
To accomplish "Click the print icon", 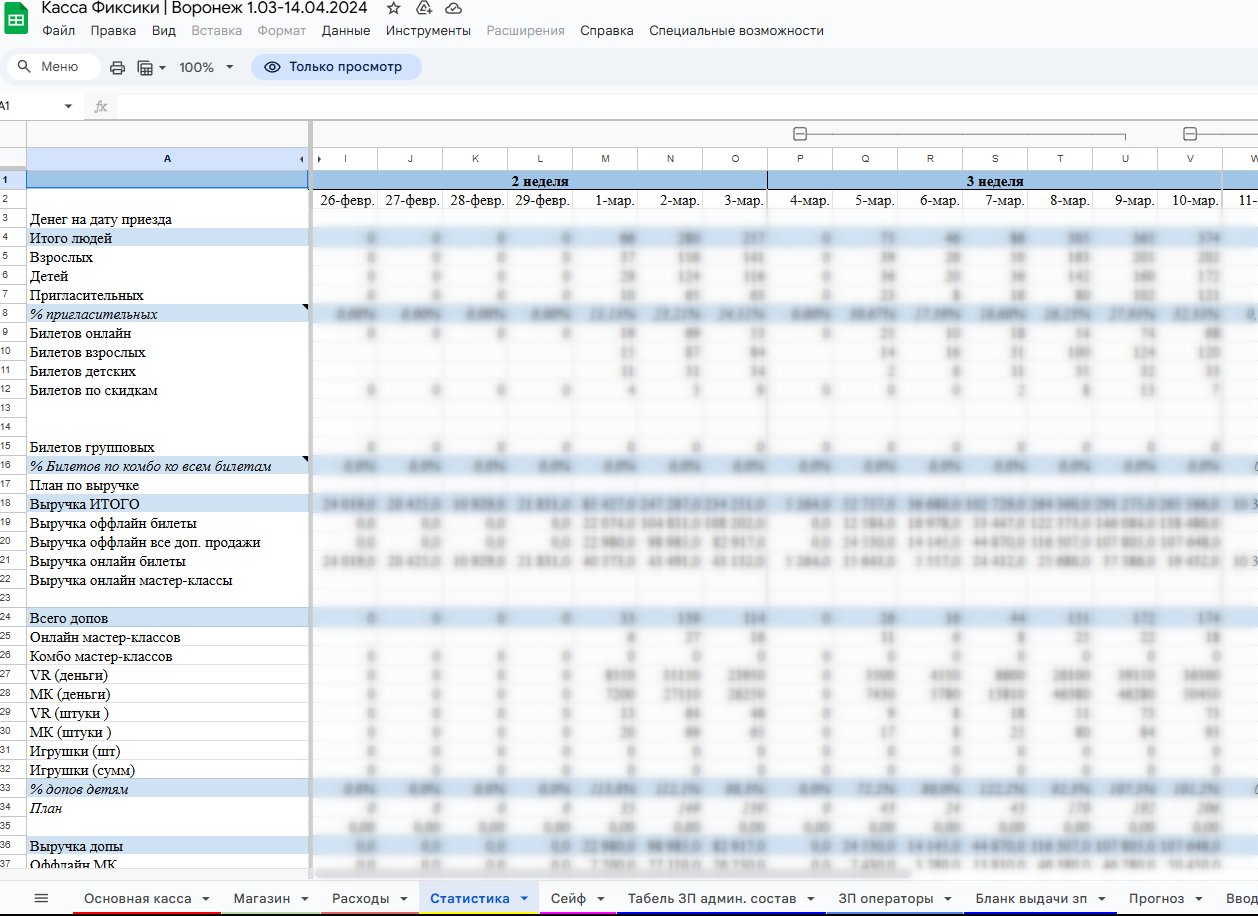I will [117, 67].
